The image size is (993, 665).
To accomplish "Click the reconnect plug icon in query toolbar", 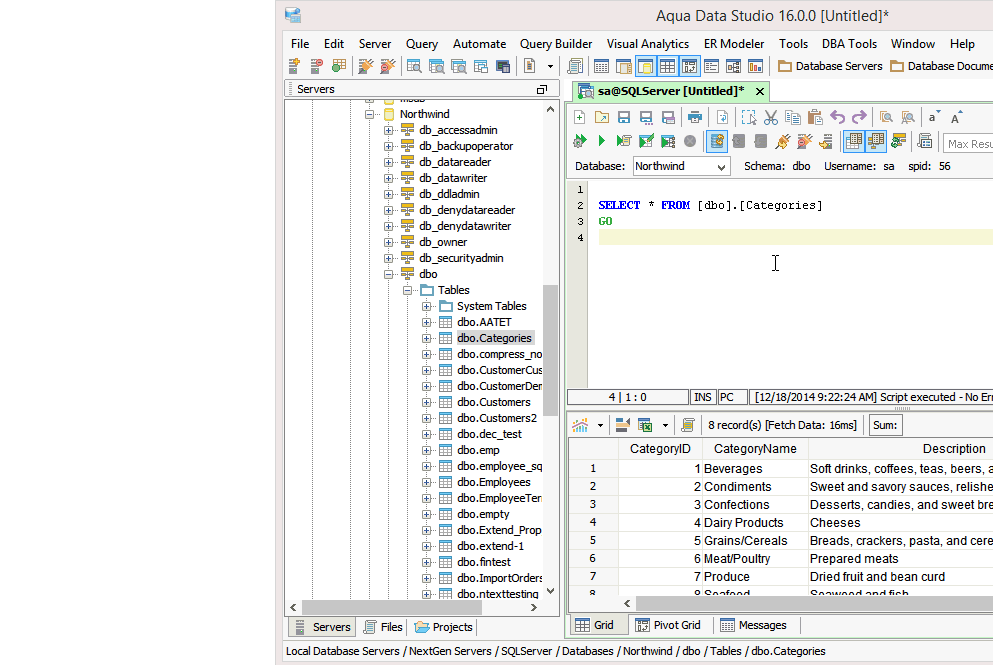I will [783, 141].
